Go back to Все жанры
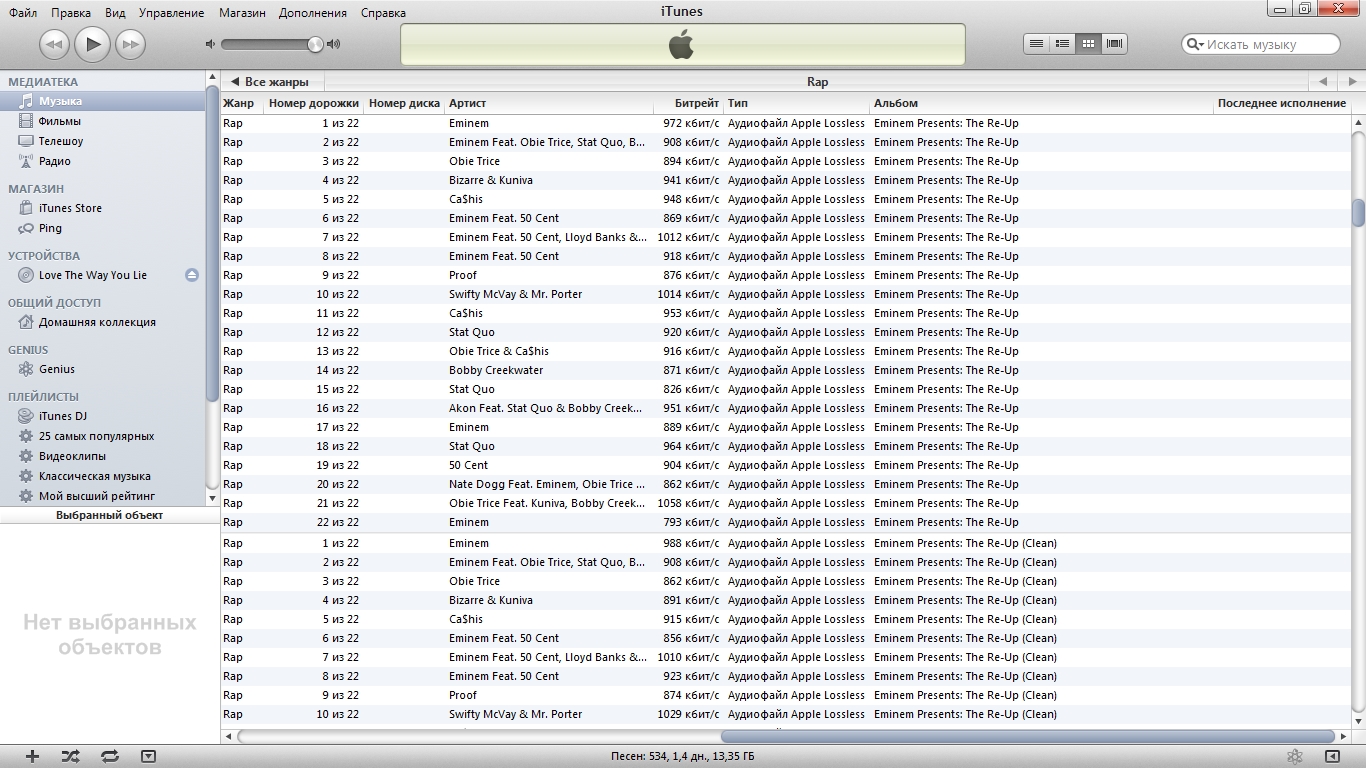The image size is (1366, 768). [x=270, y=82]
